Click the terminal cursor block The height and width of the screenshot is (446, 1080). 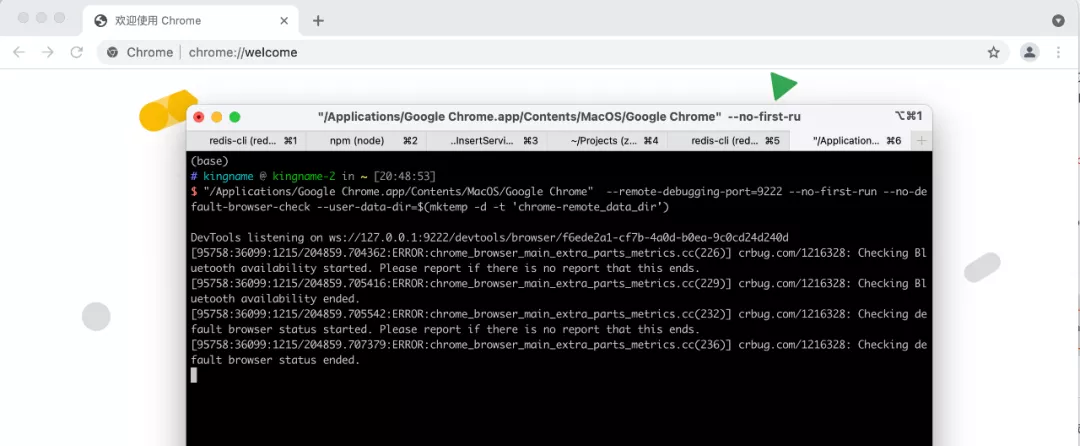pyautogui.click(x=194, y=374)
